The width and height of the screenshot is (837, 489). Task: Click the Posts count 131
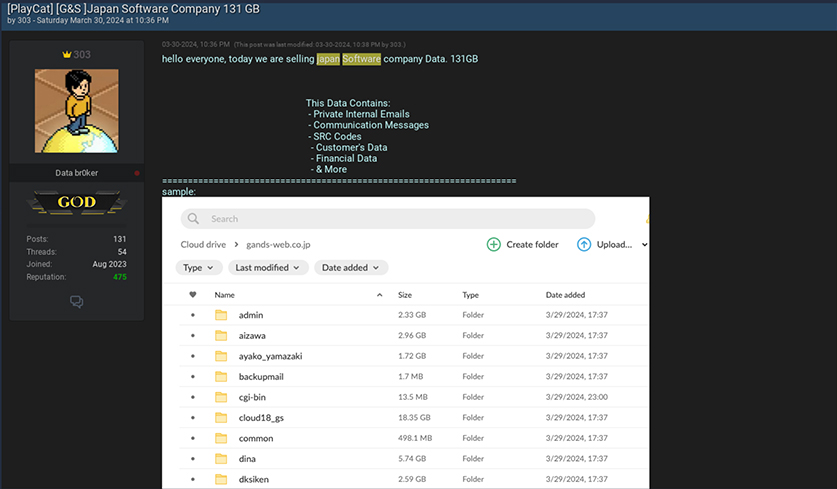coord(120,239)
